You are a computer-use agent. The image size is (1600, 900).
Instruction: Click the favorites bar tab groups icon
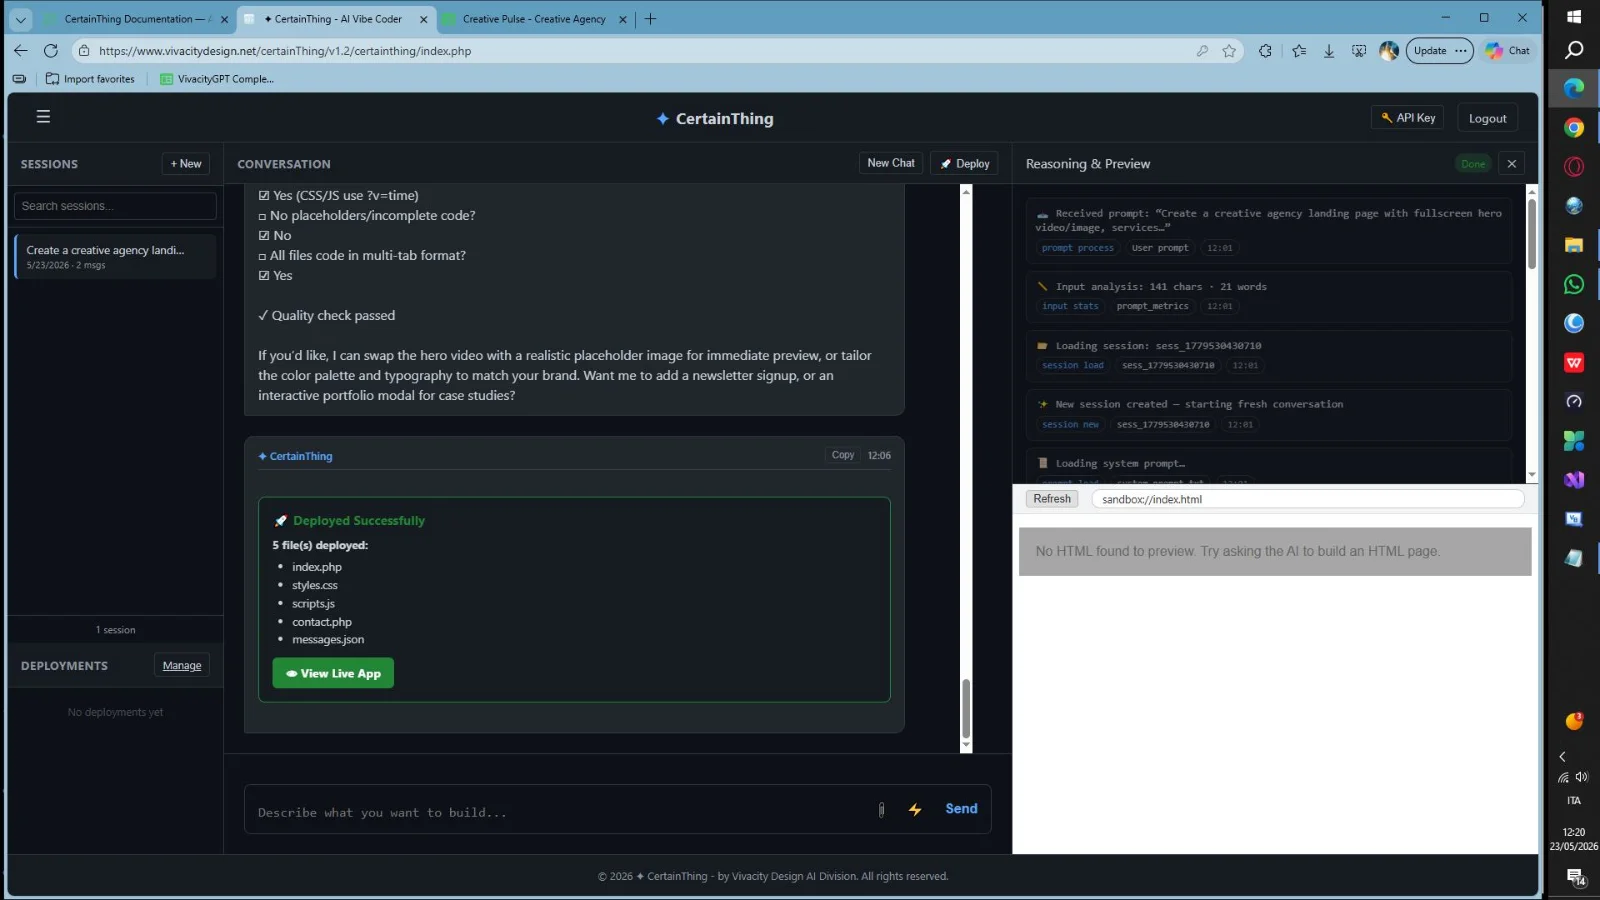tap(19, 79)
